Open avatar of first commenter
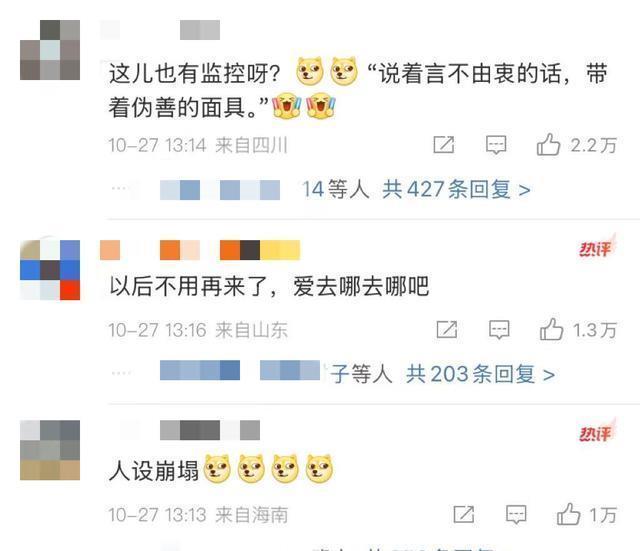 point(50,50)
